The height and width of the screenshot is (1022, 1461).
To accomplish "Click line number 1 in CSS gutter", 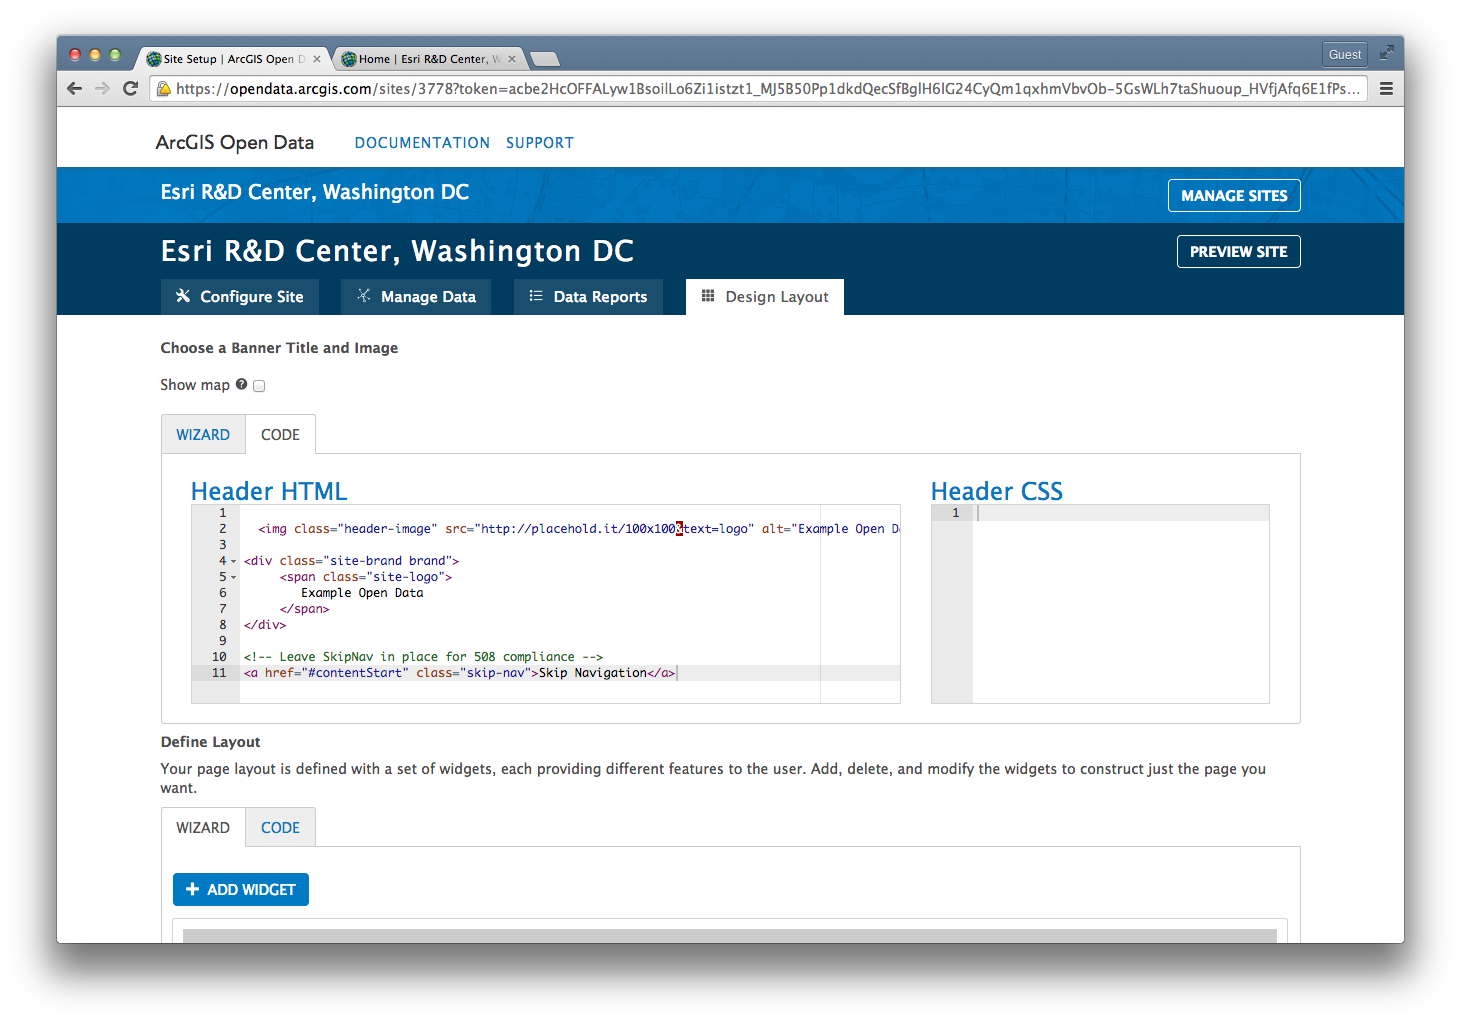I will (x=956, y=513).
